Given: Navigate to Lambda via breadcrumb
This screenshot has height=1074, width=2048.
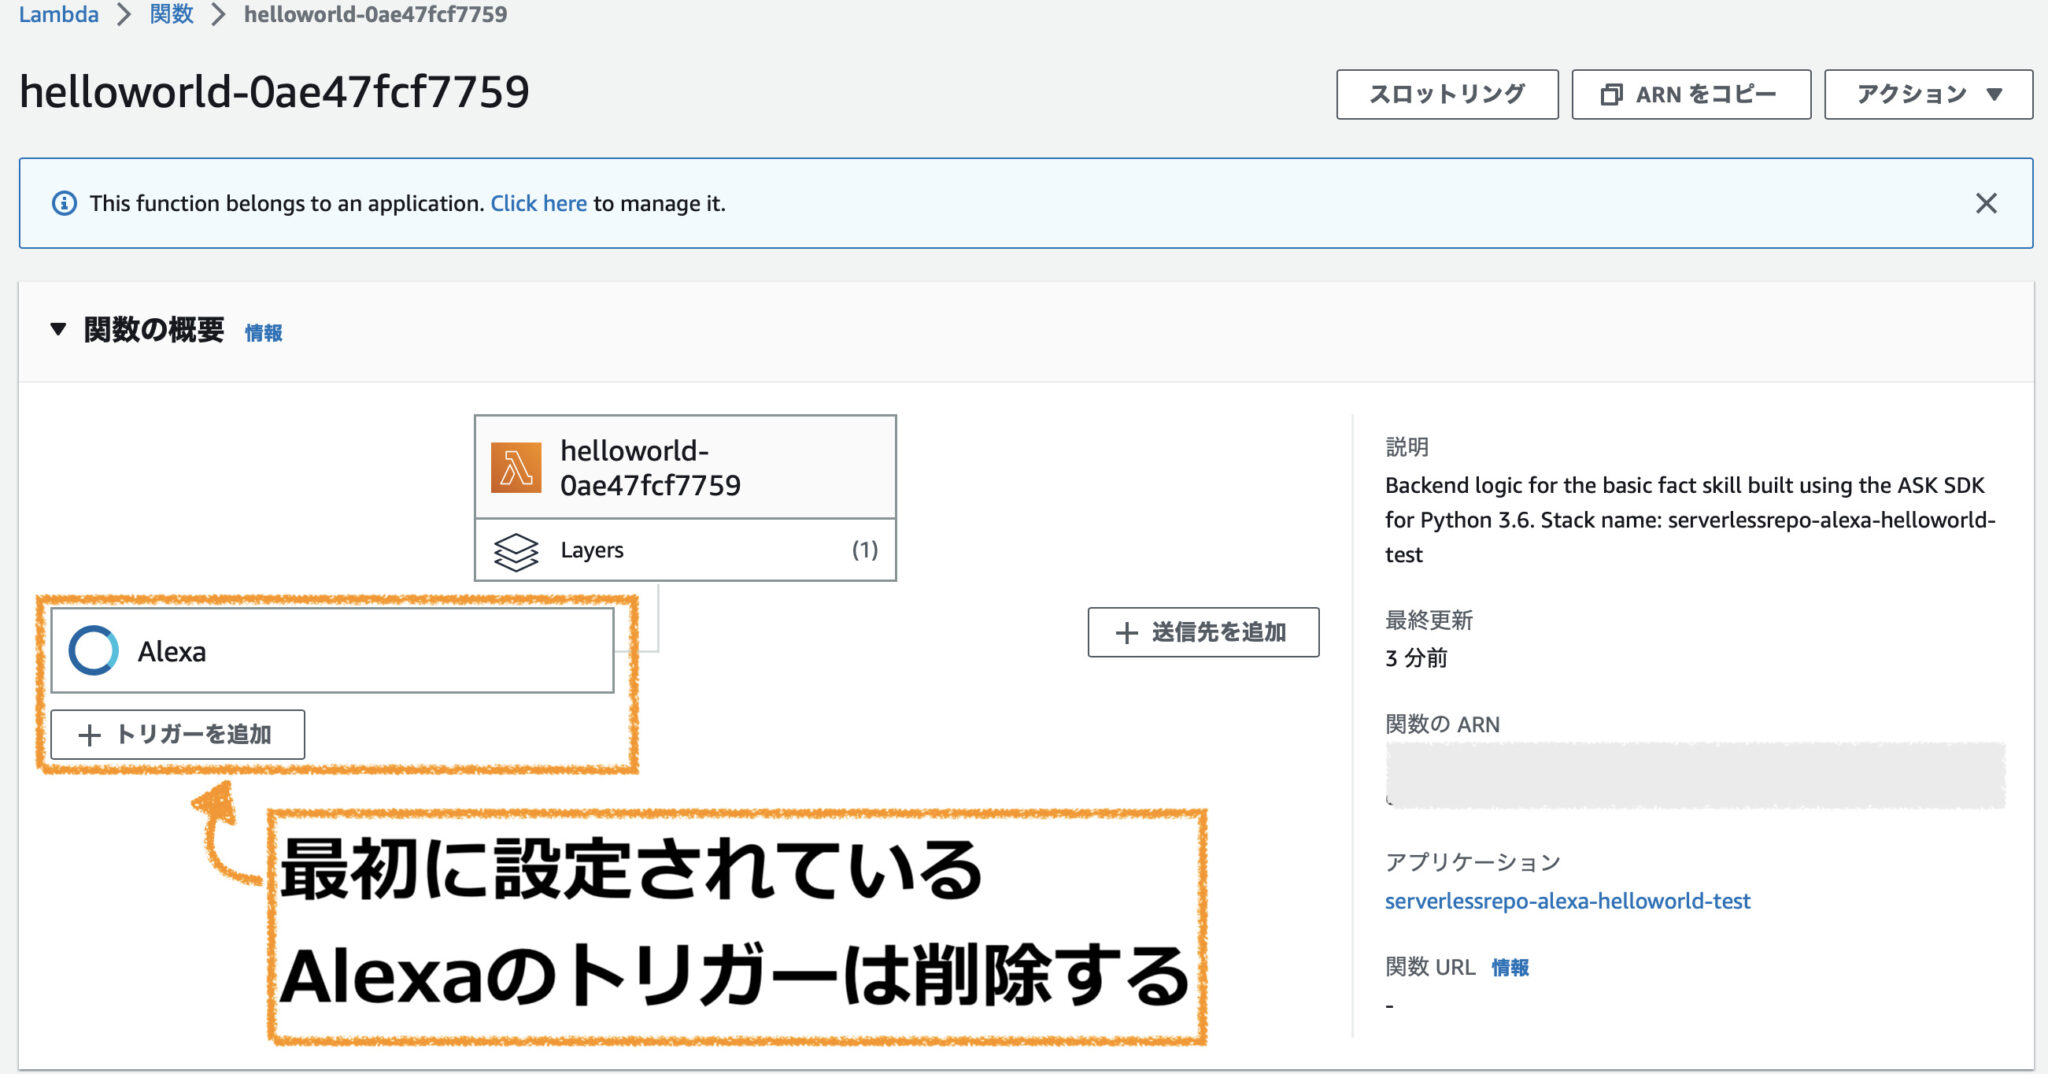Looking at the screenshot, I should (x=58, y=14).
